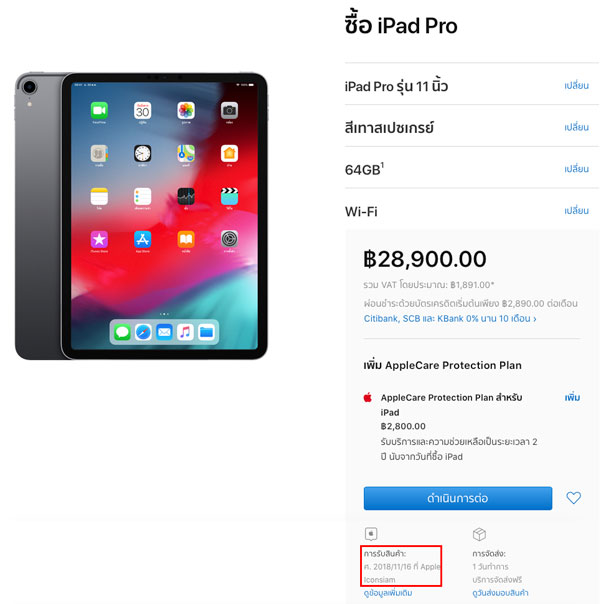
Task: Click the FaceTime icon on iPad screen
Action: pos(99,111)
